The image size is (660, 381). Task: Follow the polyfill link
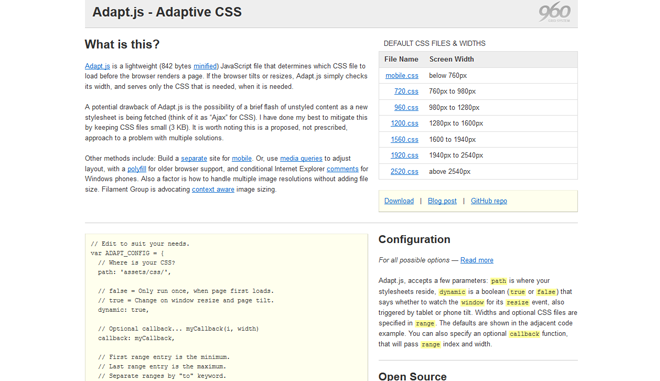tap(137, 169)
